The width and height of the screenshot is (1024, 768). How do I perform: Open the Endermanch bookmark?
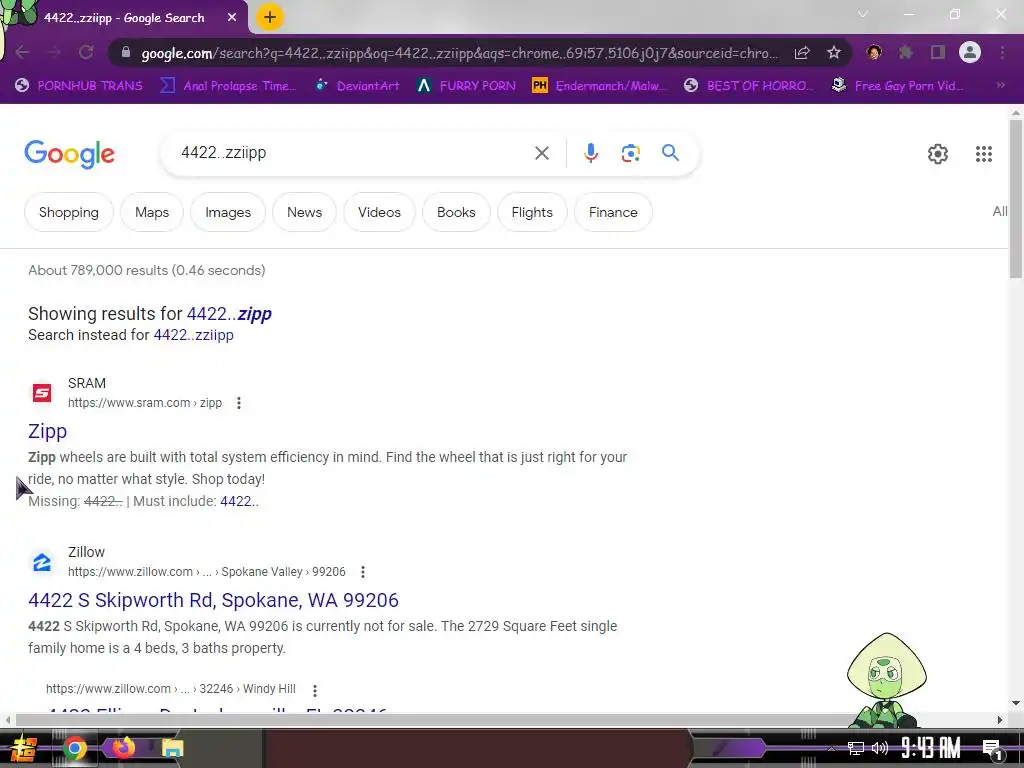click(600, 85)
